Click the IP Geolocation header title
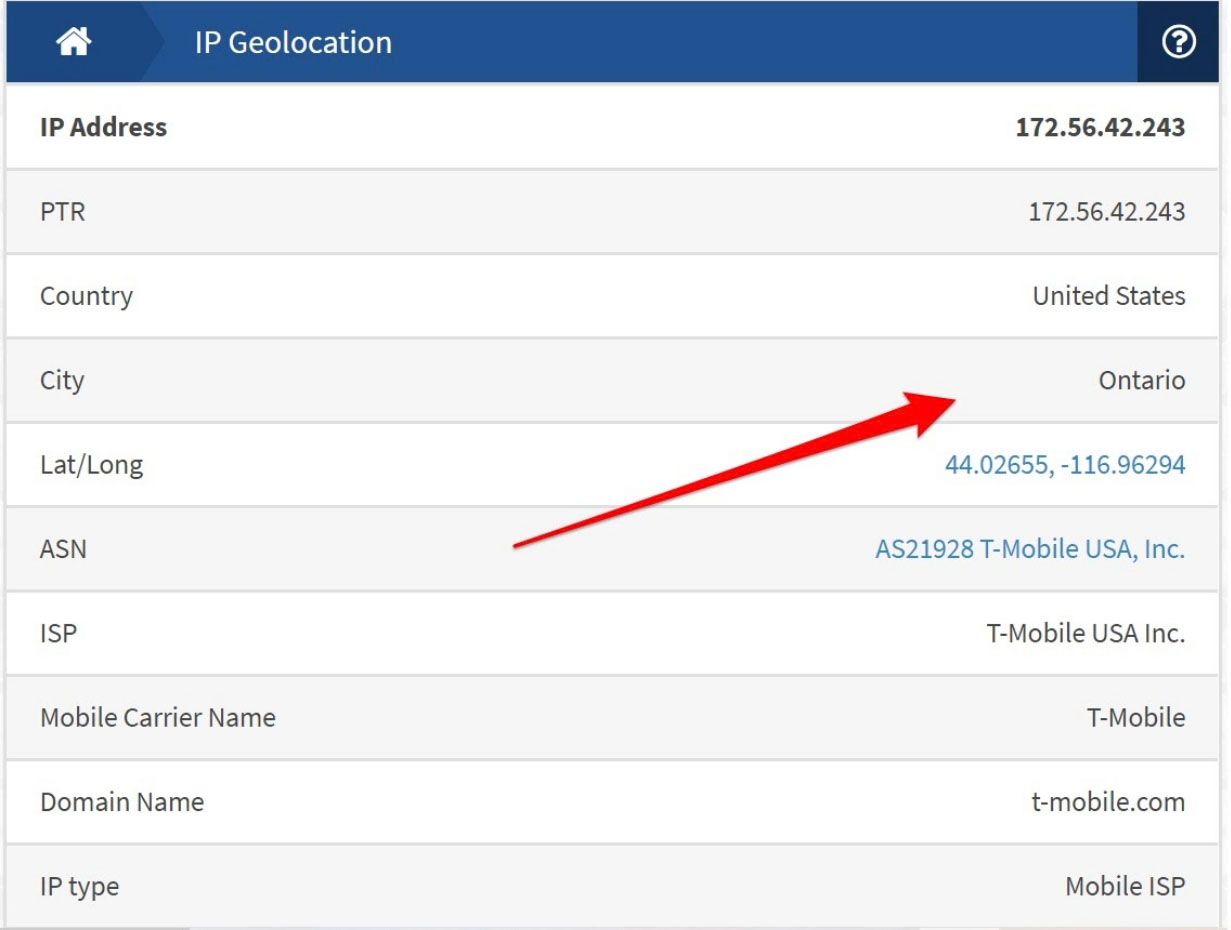 (x=293, y=42)
